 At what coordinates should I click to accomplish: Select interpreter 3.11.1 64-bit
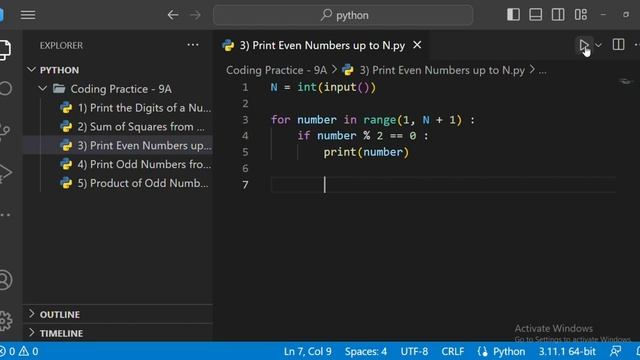point(567,351)
